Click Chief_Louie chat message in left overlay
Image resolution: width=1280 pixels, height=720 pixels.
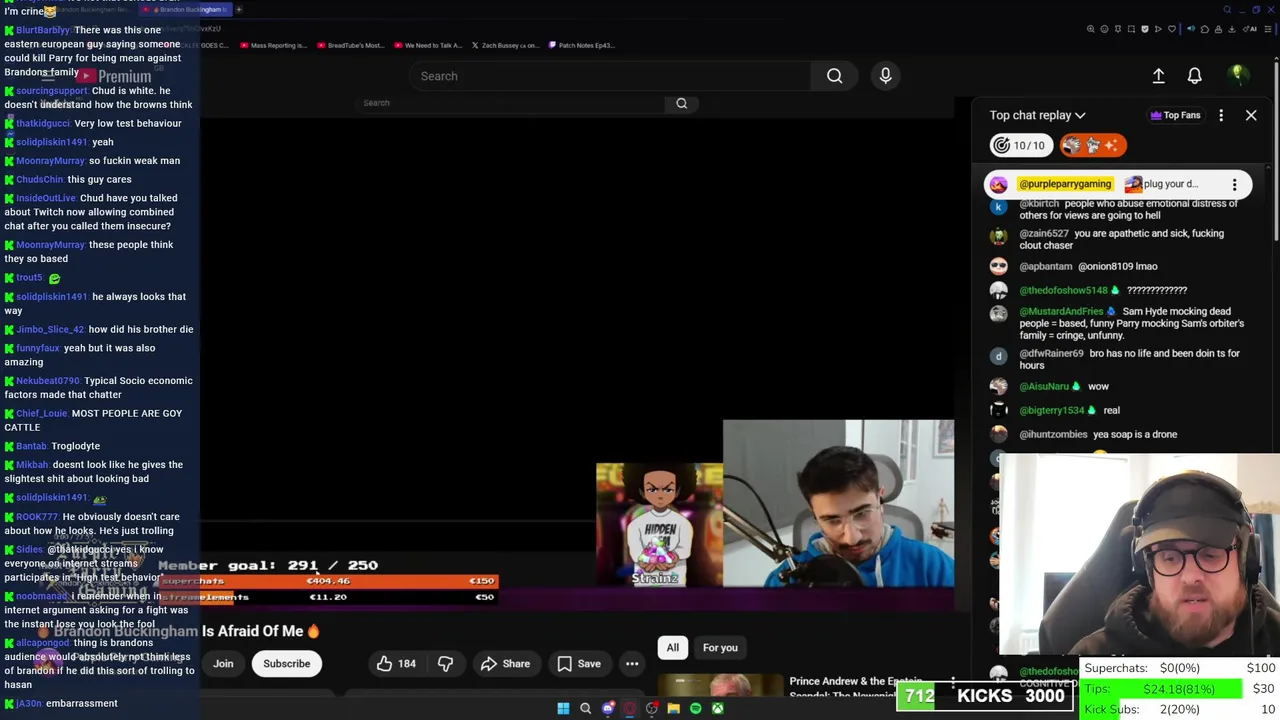click(98, 420)
